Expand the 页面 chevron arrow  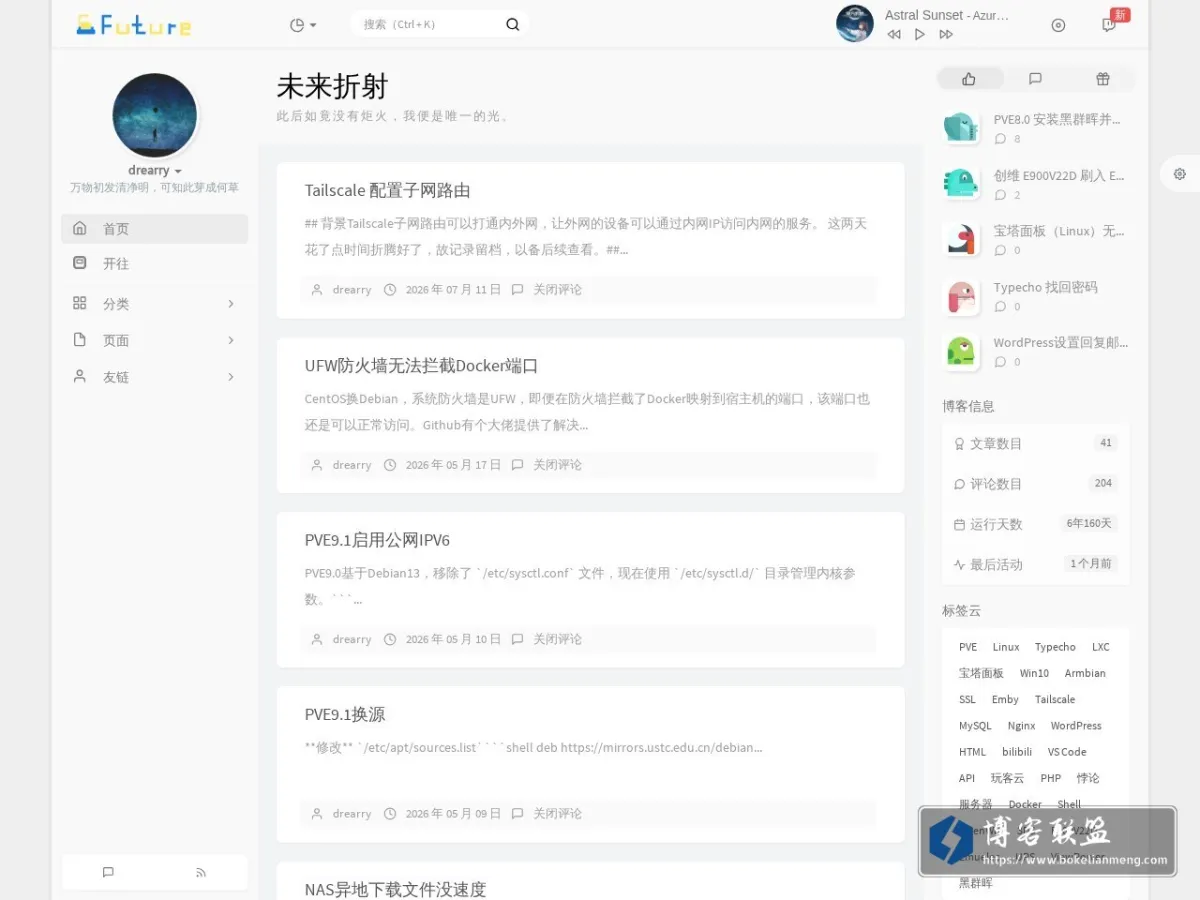pyautogui.click(x=231, y=341)
